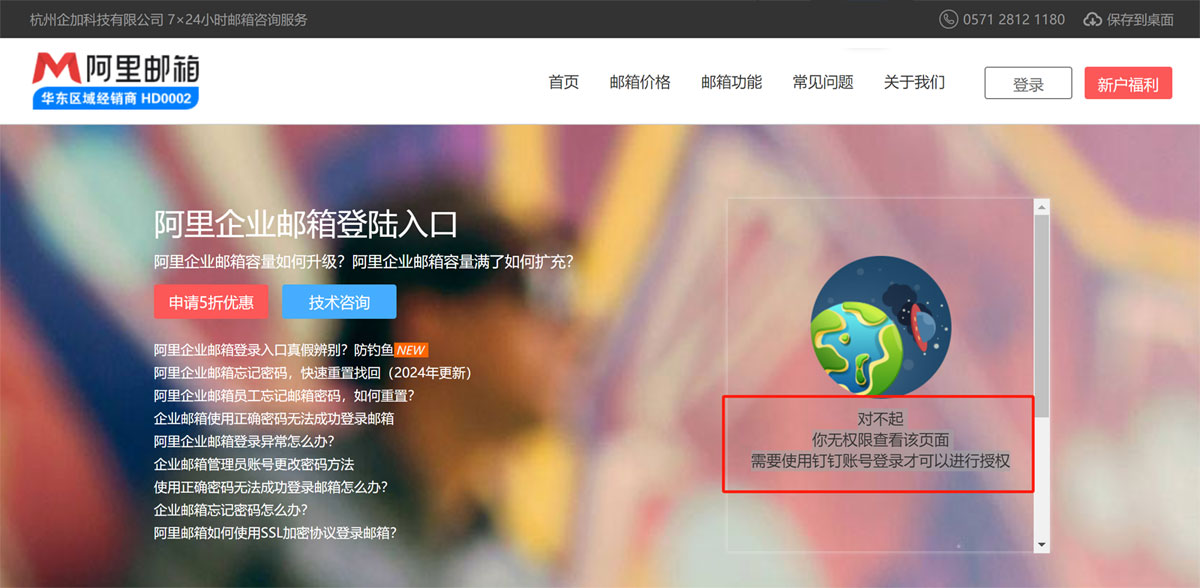Click the blue 技术咨询 button
This screenshot has height=588, width=1200.
point(339,302)
